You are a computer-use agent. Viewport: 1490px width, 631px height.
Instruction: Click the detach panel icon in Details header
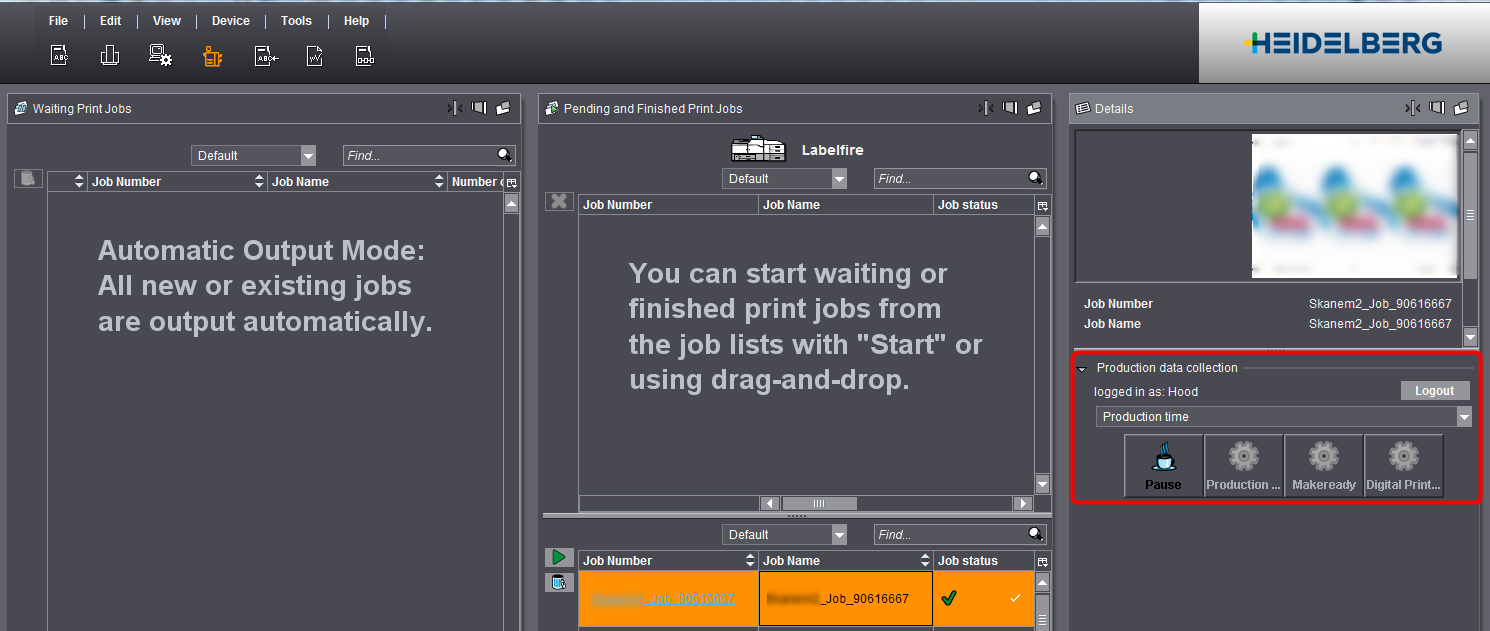(x=1461, y=108)
